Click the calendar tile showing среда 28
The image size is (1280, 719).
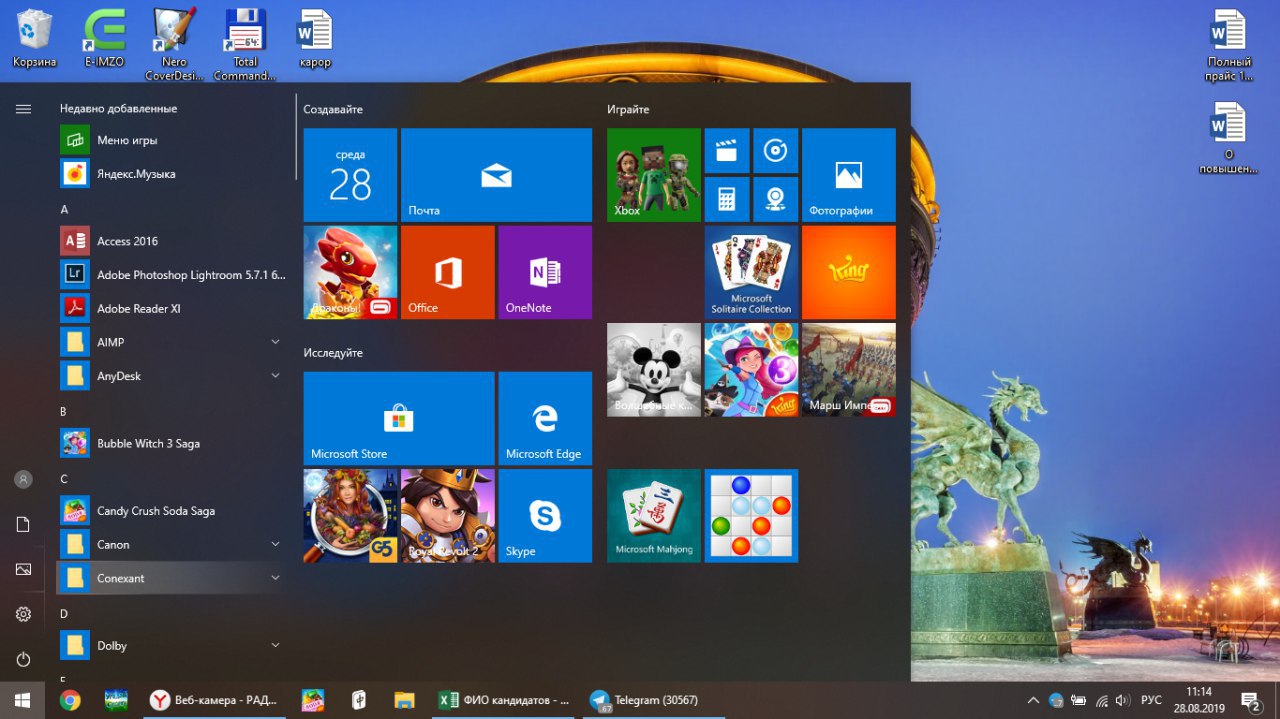coord(350,175)
